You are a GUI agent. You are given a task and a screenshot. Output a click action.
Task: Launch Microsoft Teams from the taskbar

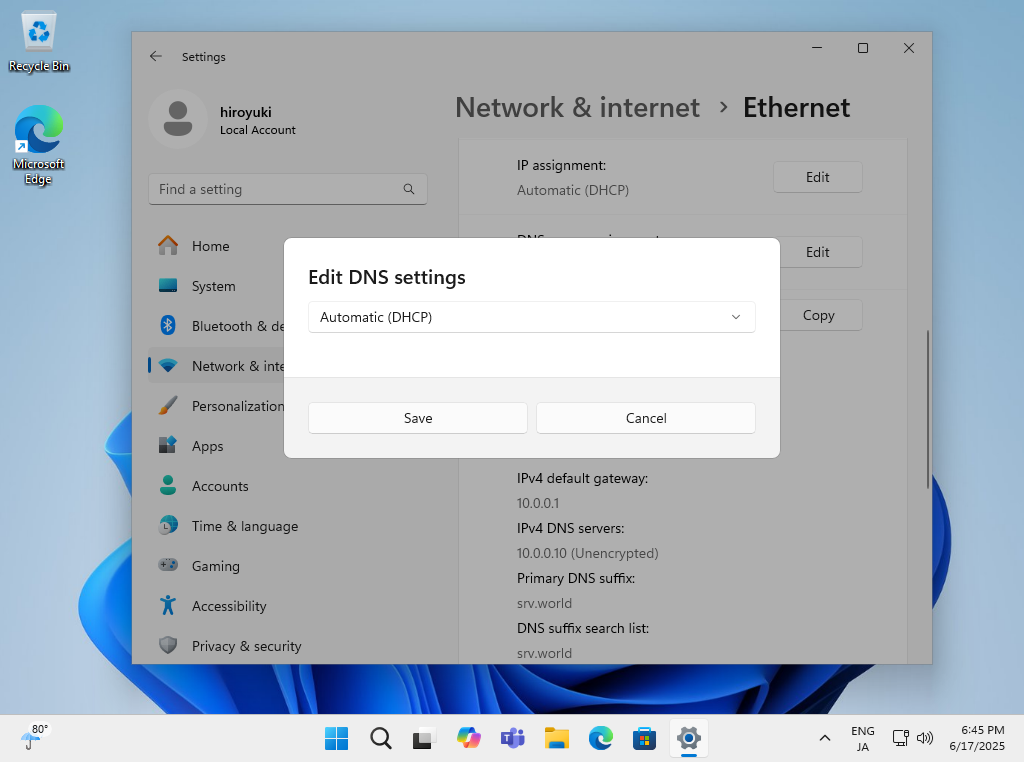pos(512,738)
